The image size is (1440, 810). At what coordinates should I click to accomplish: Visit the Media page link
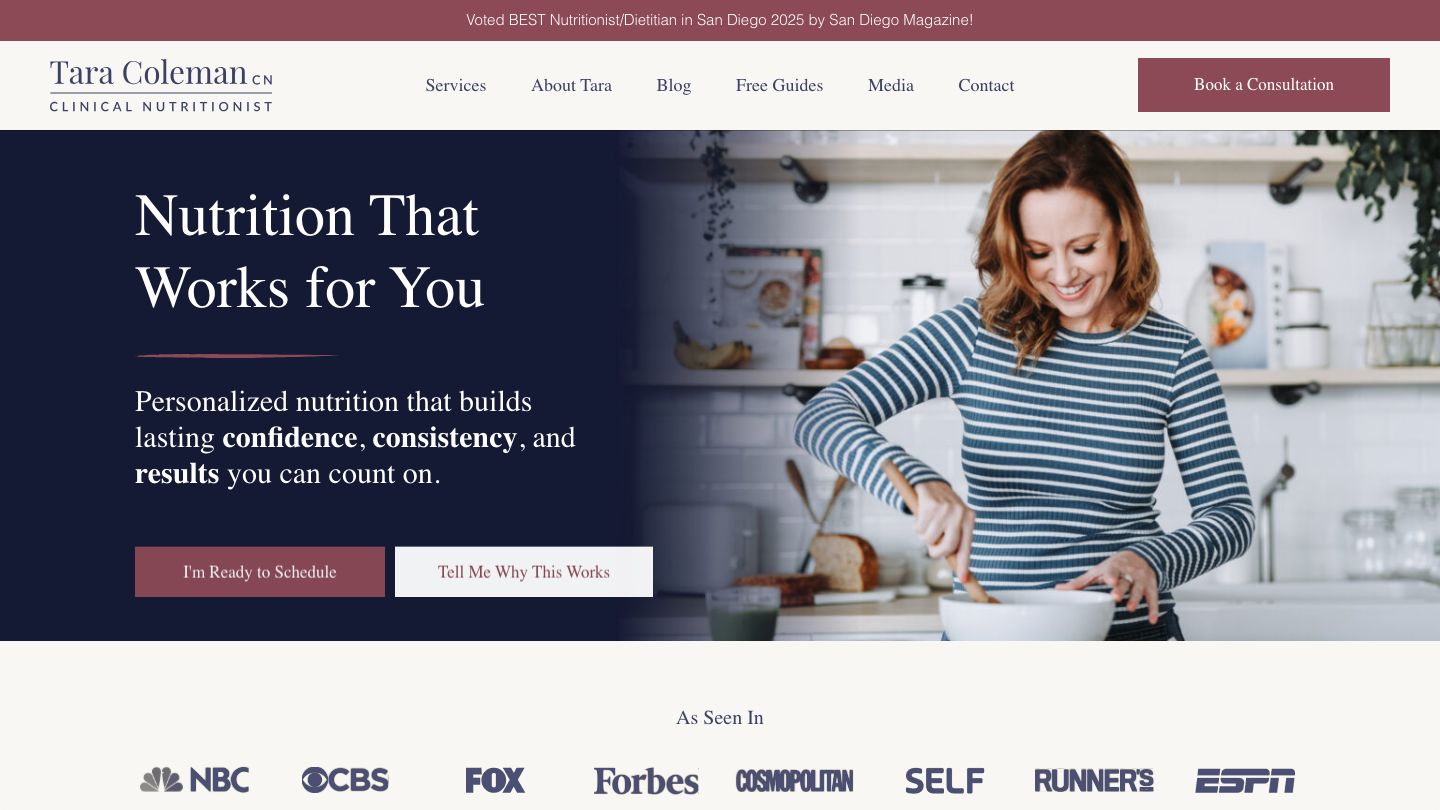[891, 85]
